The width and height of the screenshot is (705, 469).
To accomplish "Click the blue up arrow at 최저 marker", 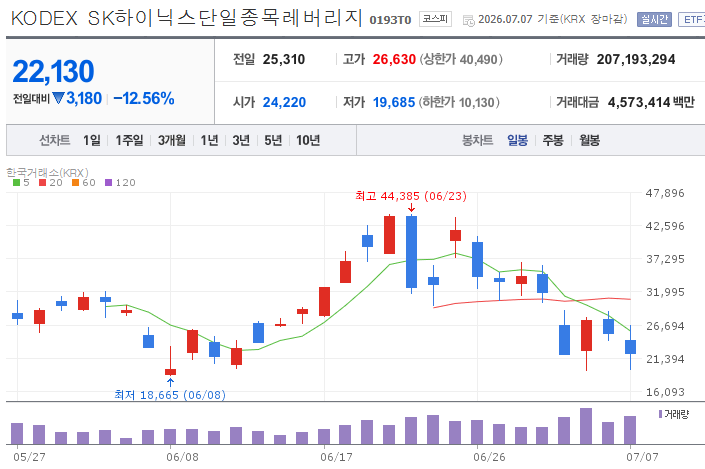I will [x=170, y=382].
